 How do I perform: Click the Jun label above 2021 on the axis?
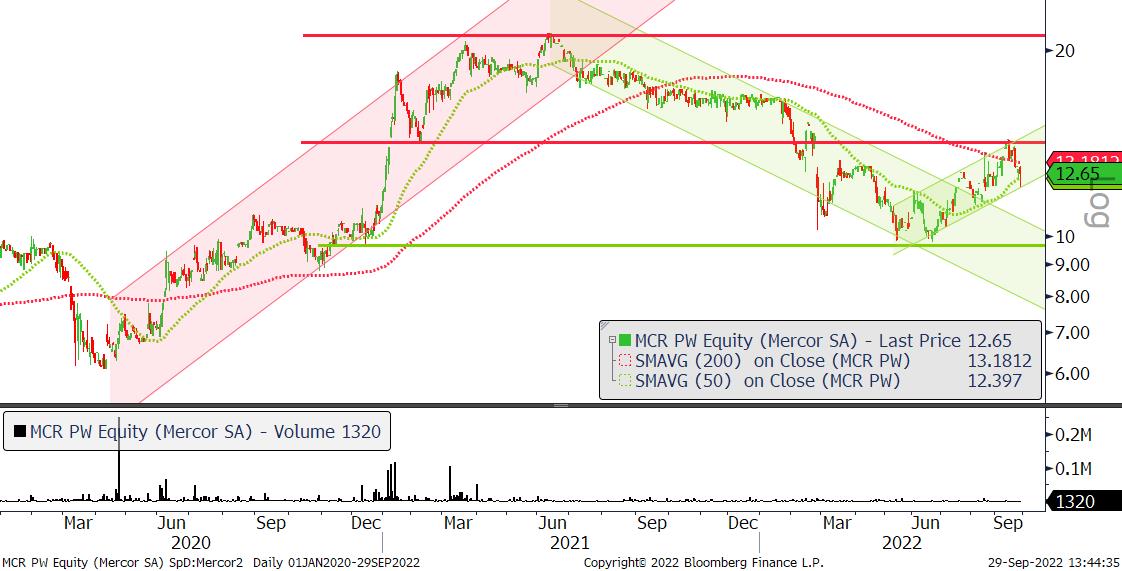(552, 523)
